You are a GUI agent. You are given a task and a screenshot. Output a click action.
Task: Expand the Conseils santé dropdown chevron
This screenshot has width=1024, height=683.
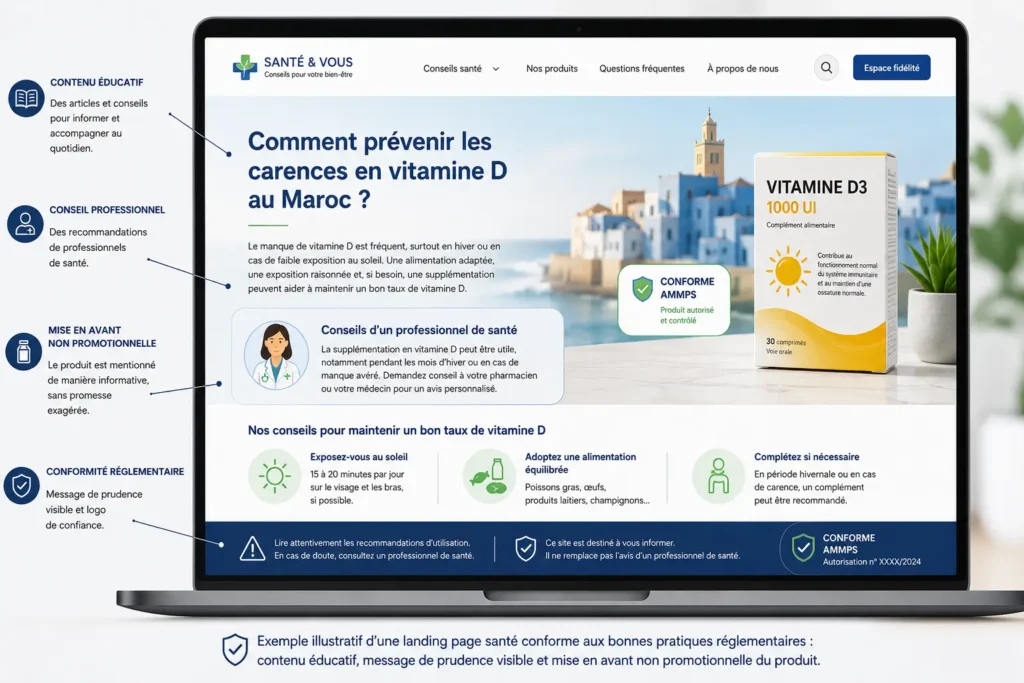click(x=496, y=69)
